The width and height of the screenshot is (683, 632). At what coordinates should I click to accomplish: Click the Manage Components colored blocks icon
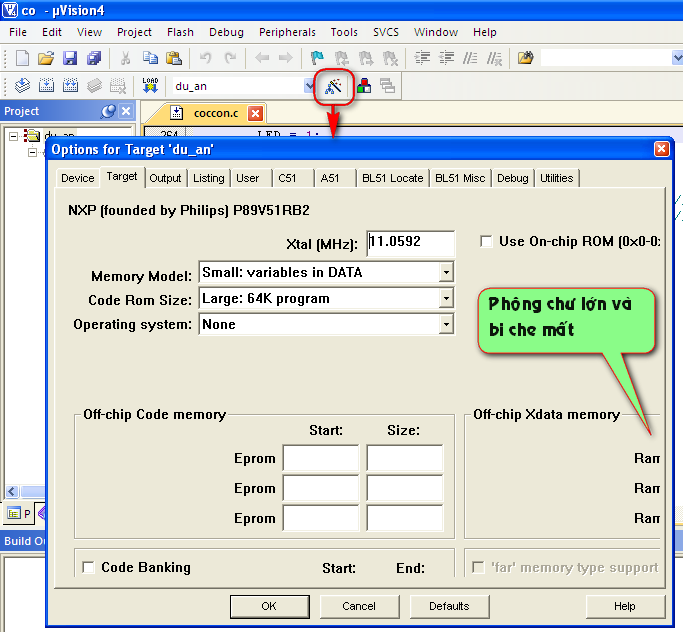(364, 85)
